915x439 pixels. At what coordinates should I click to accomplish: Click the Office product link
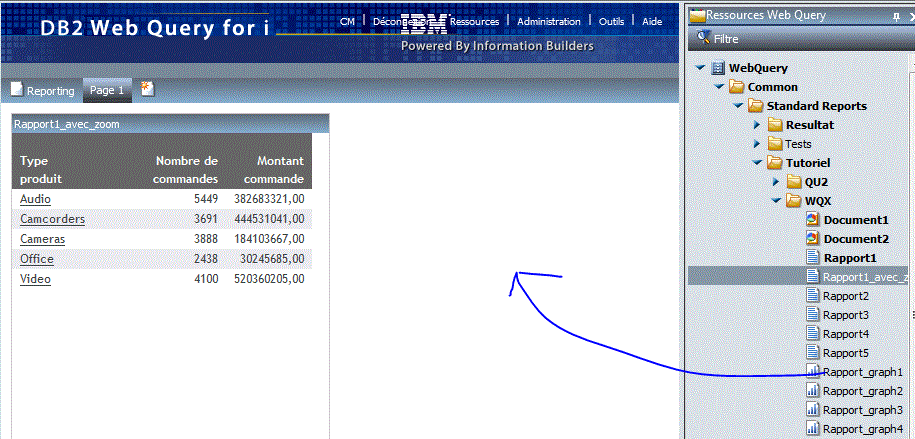point(37,259)
